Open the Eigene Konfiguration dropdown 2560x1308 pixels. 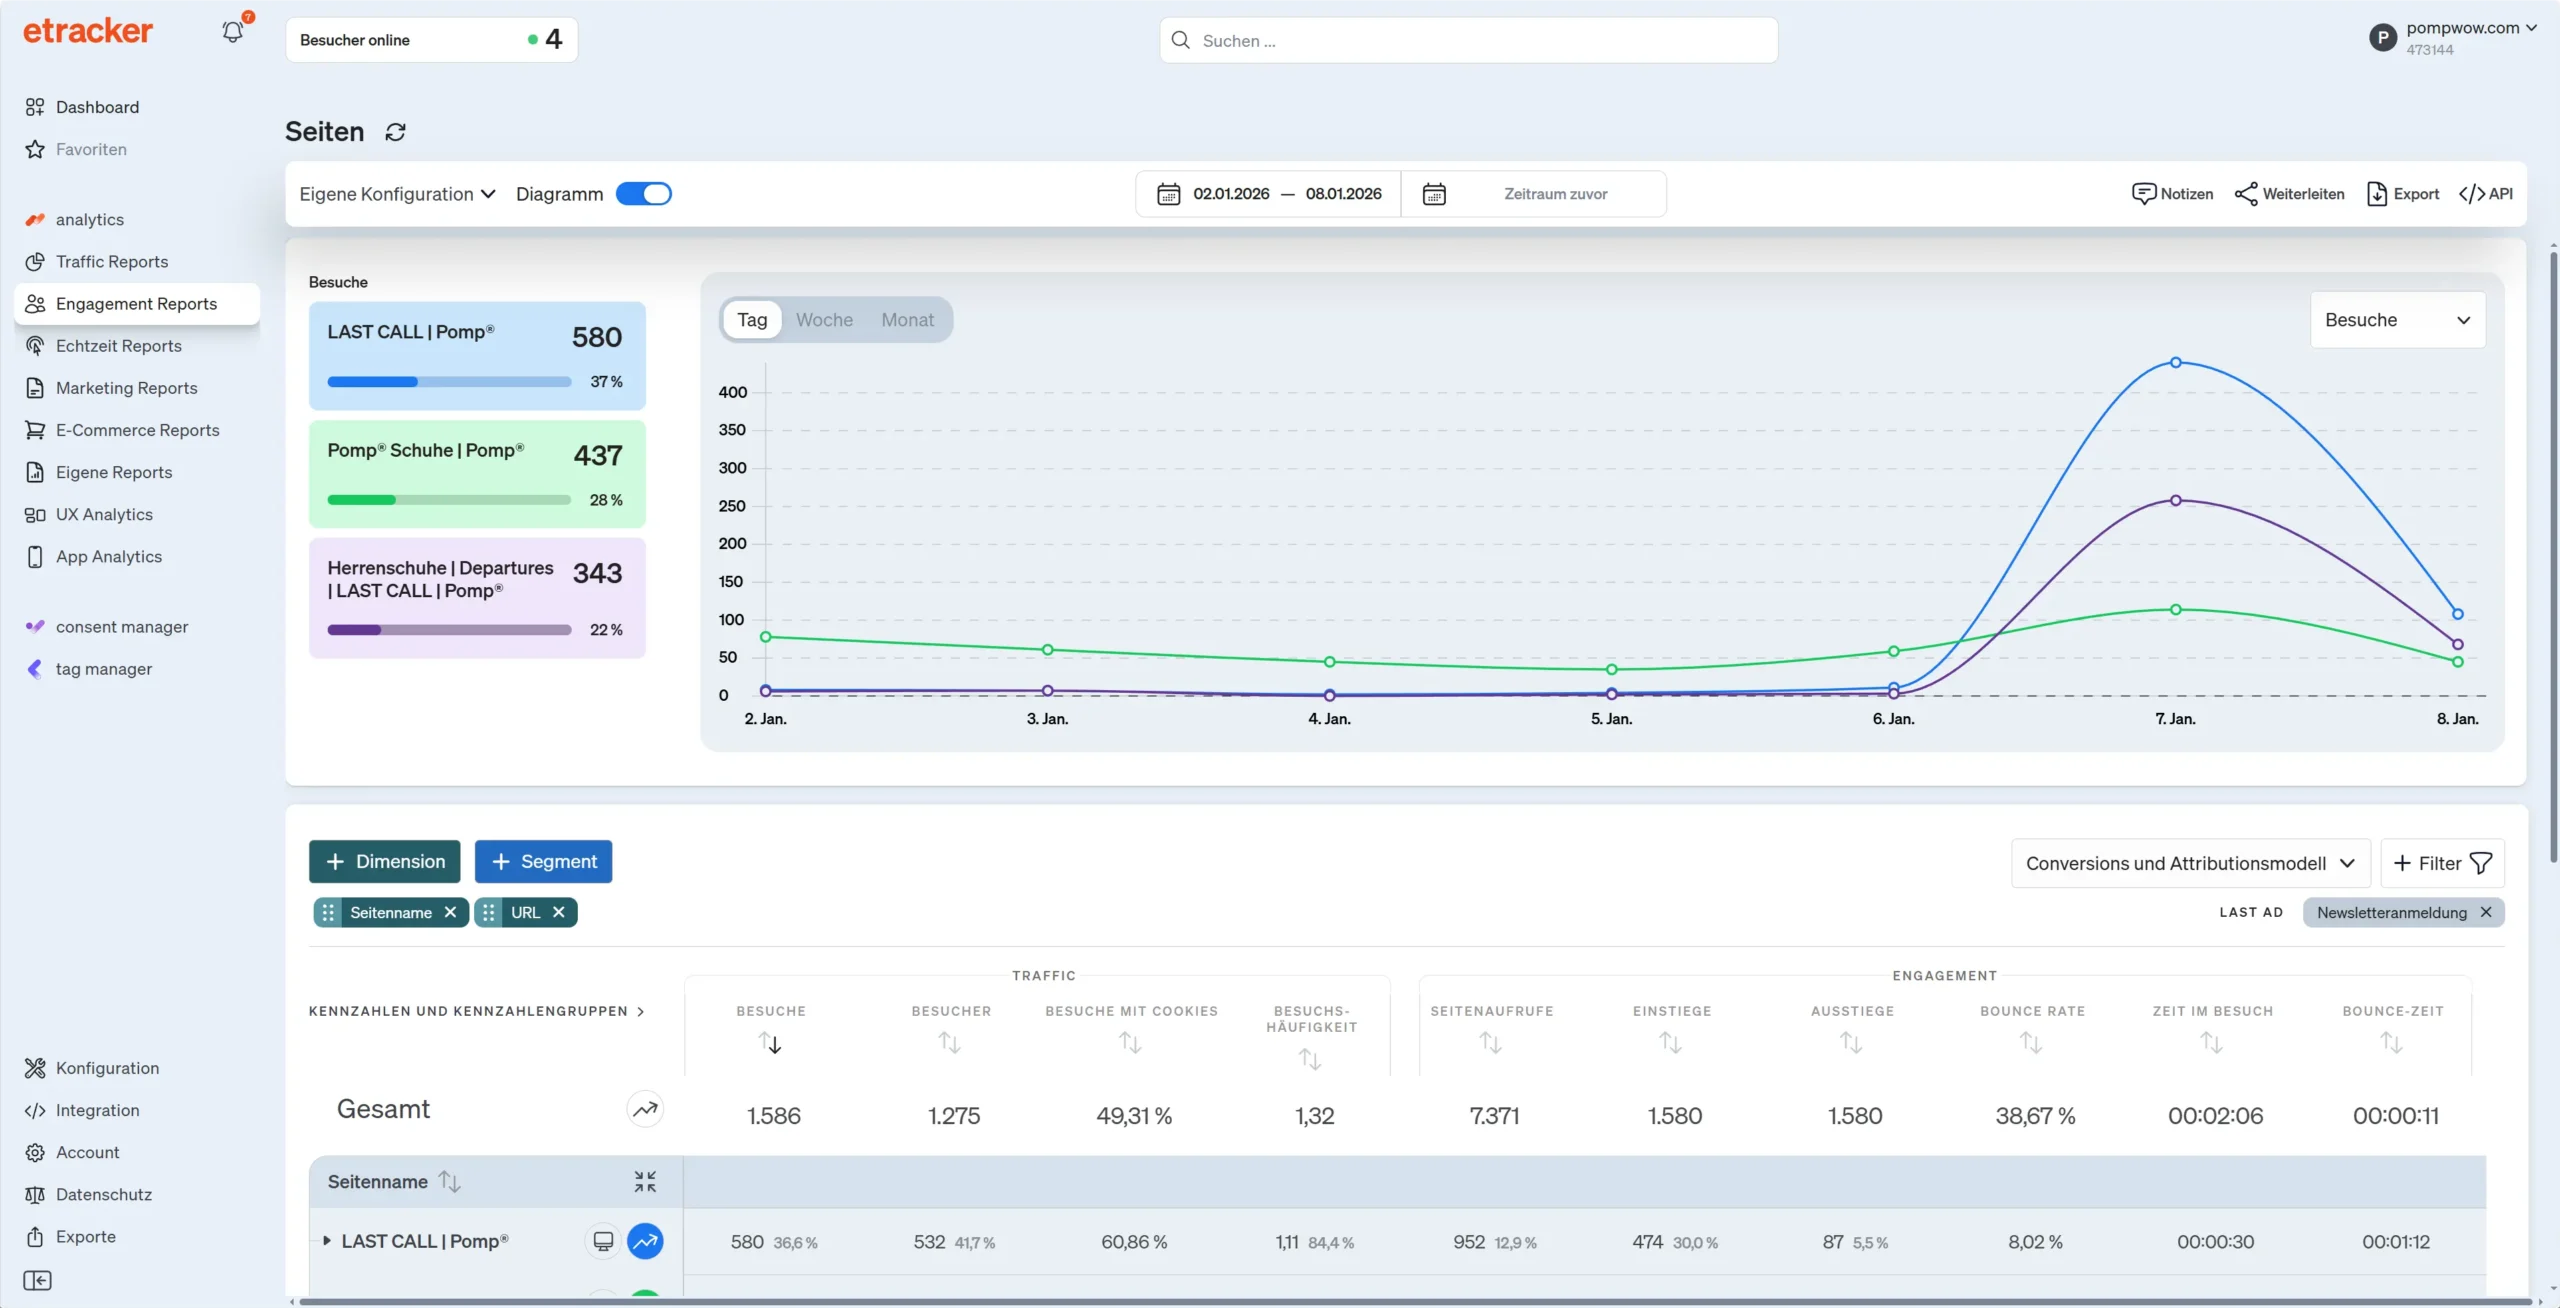[x=396, y=193]
